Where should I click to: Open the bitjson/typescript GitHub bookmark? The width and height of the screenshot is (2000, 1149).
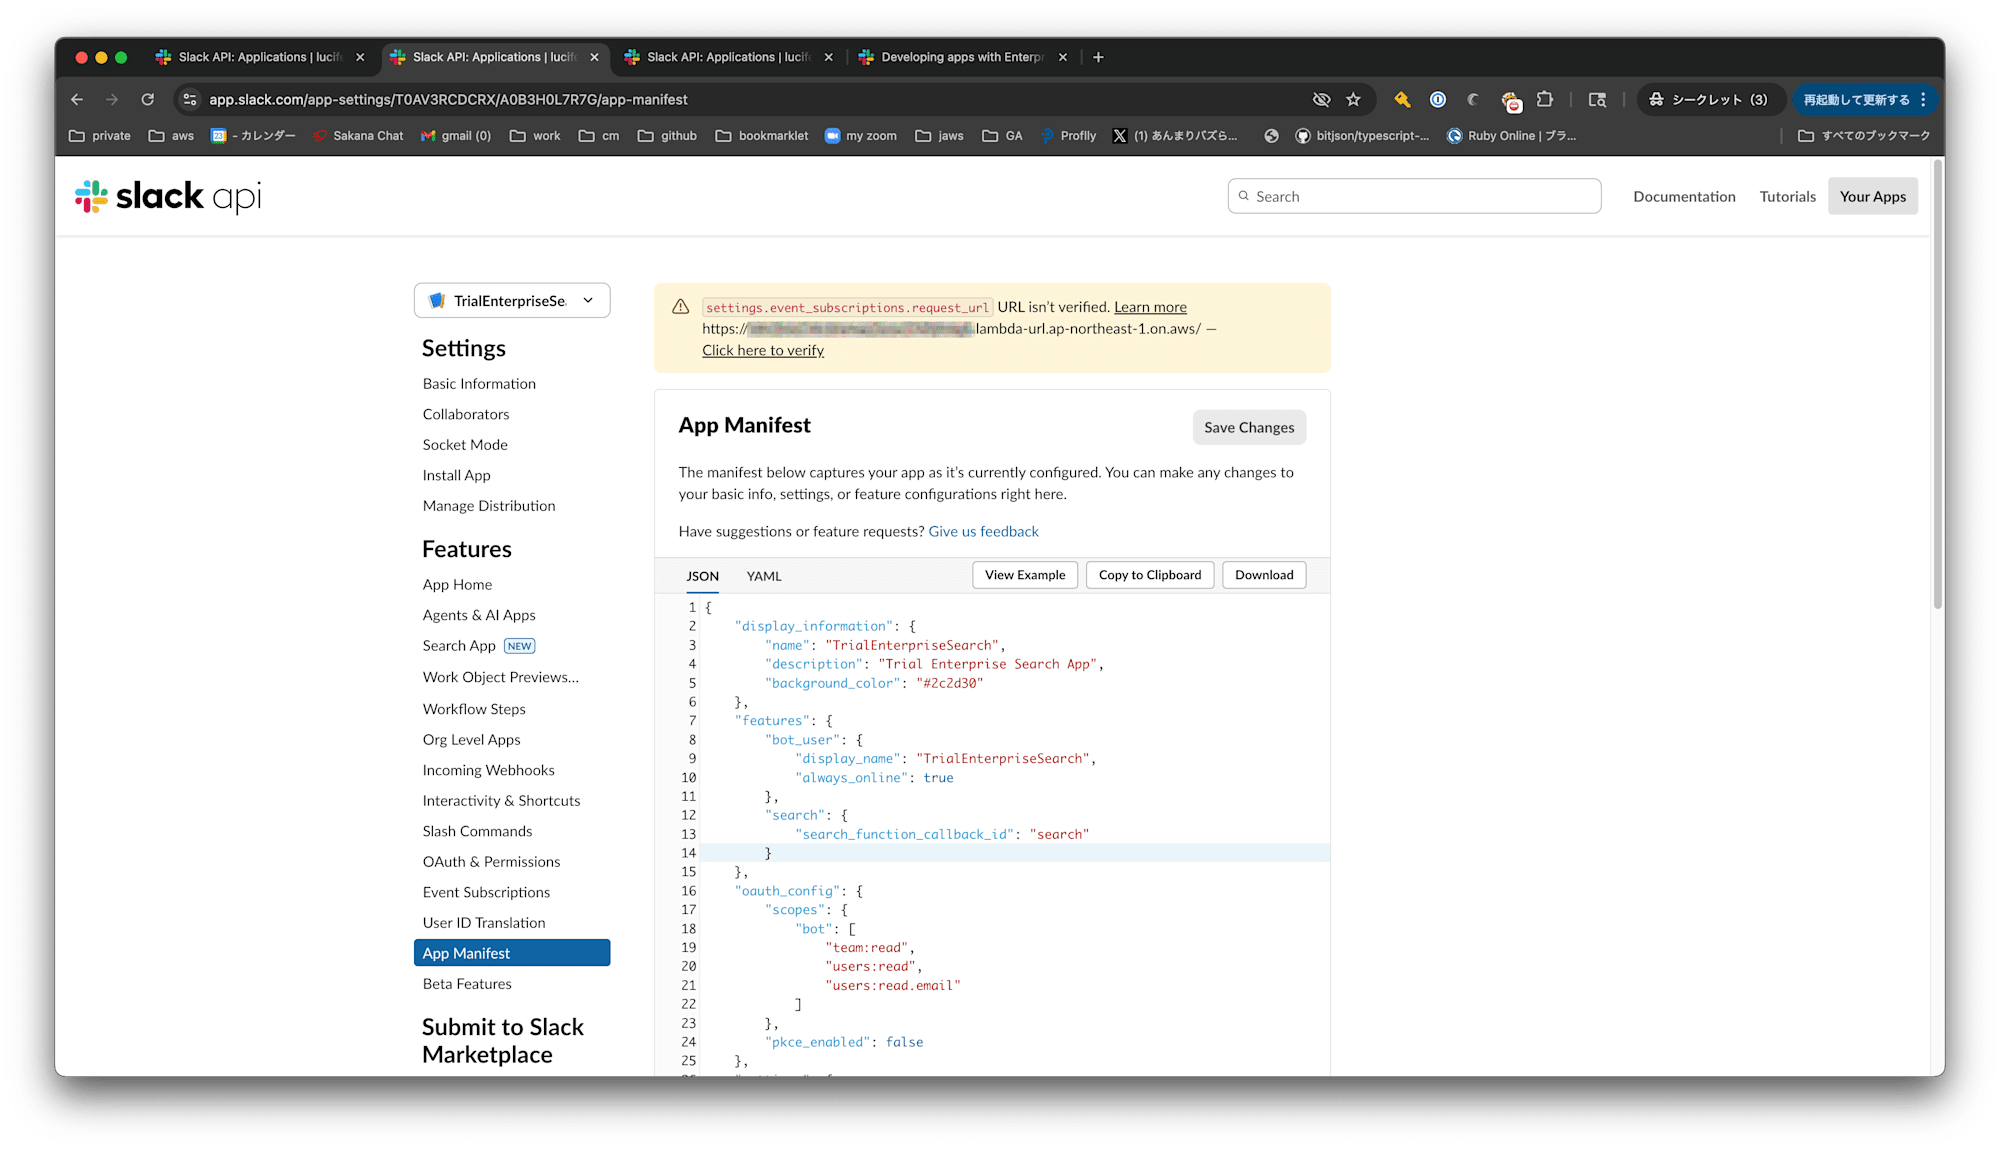(x=1362, y=136)
